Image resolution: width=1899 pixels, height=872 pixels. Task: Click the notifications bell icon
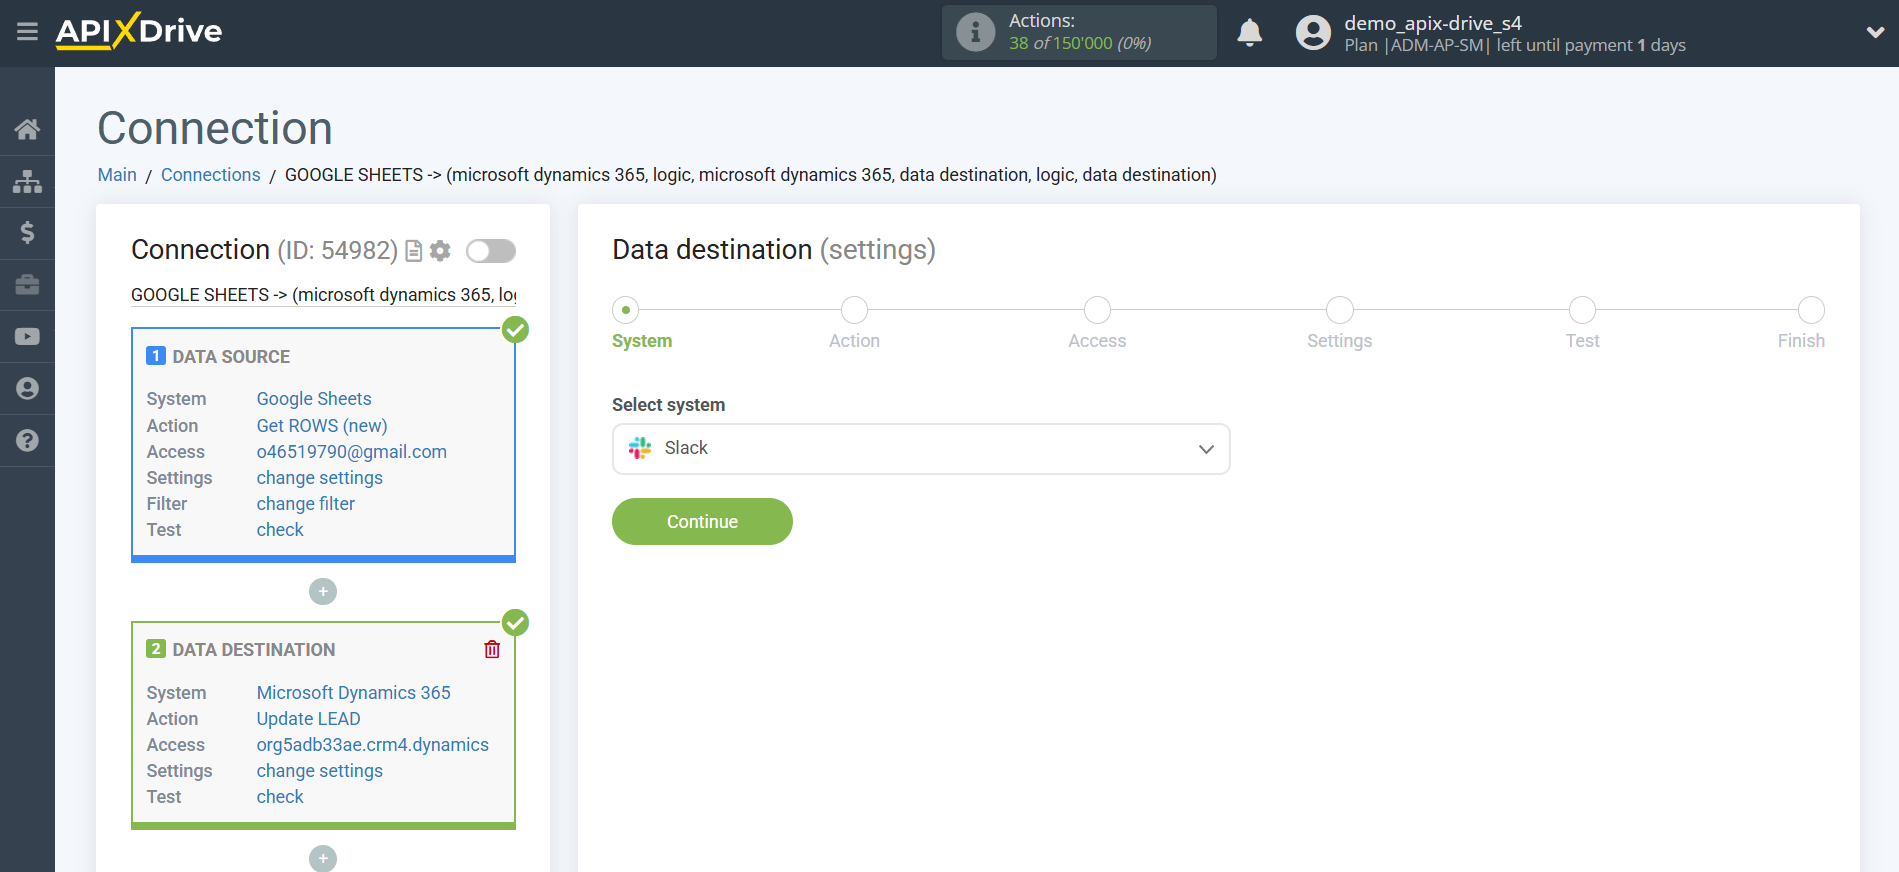1250,33
